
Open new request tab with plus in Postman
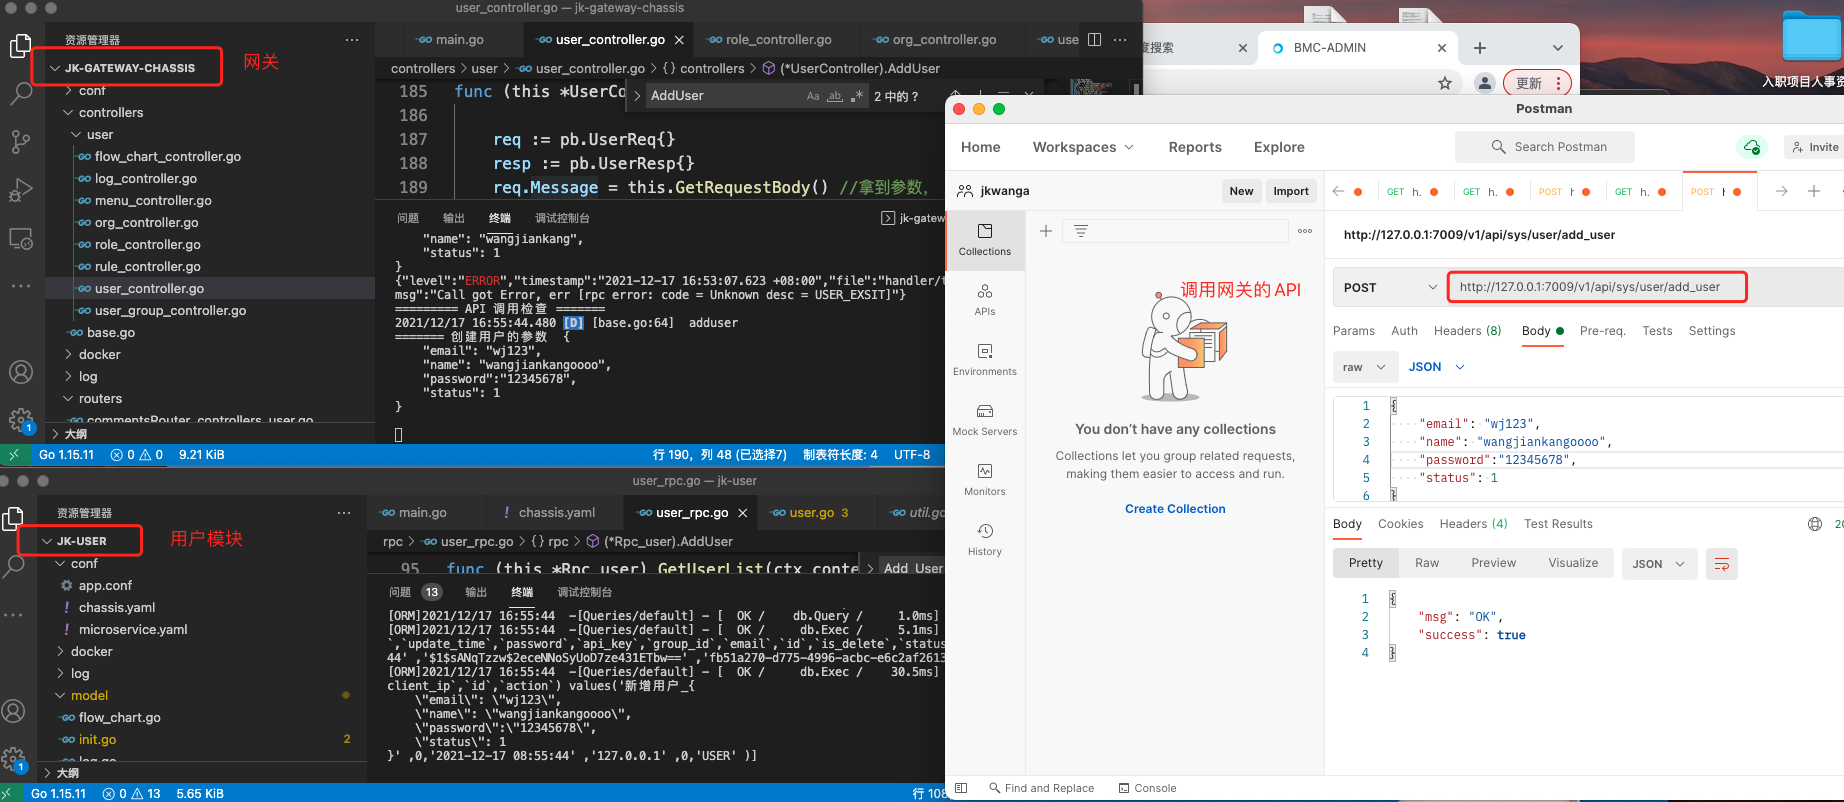1813,191
